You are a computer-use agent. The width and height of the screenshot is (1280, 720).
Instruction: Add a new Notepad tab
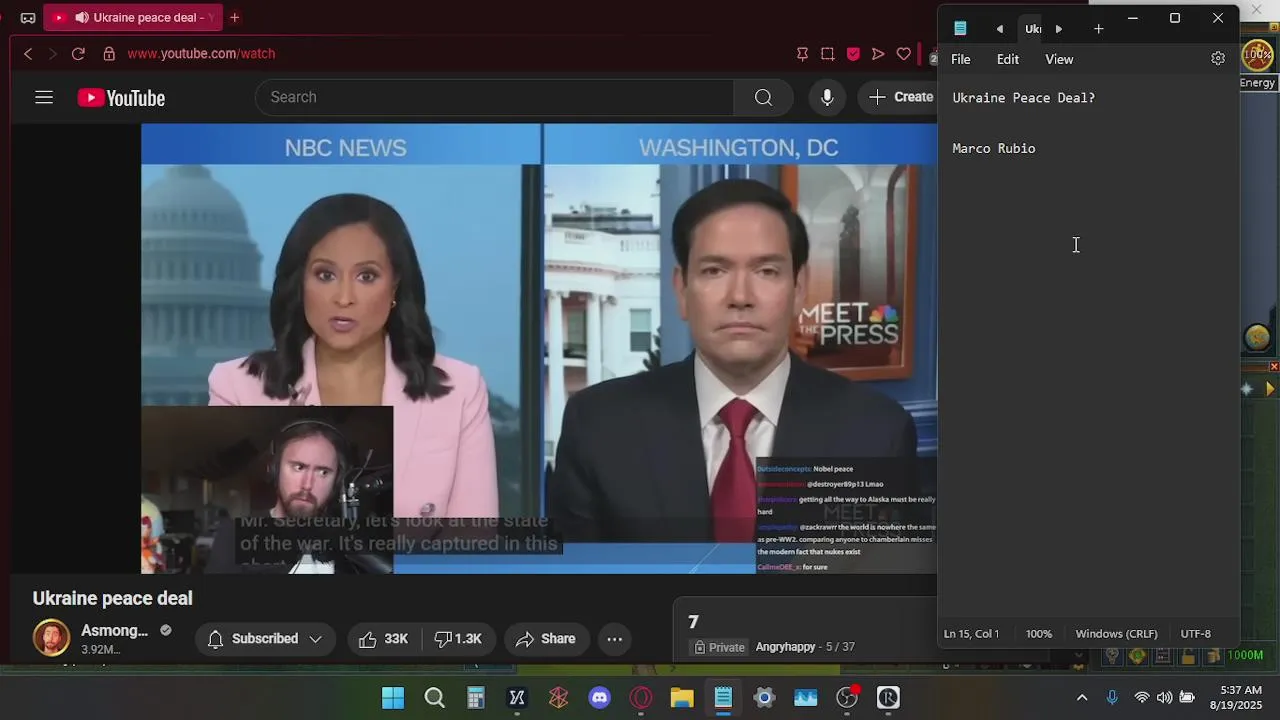(1098, 29)
